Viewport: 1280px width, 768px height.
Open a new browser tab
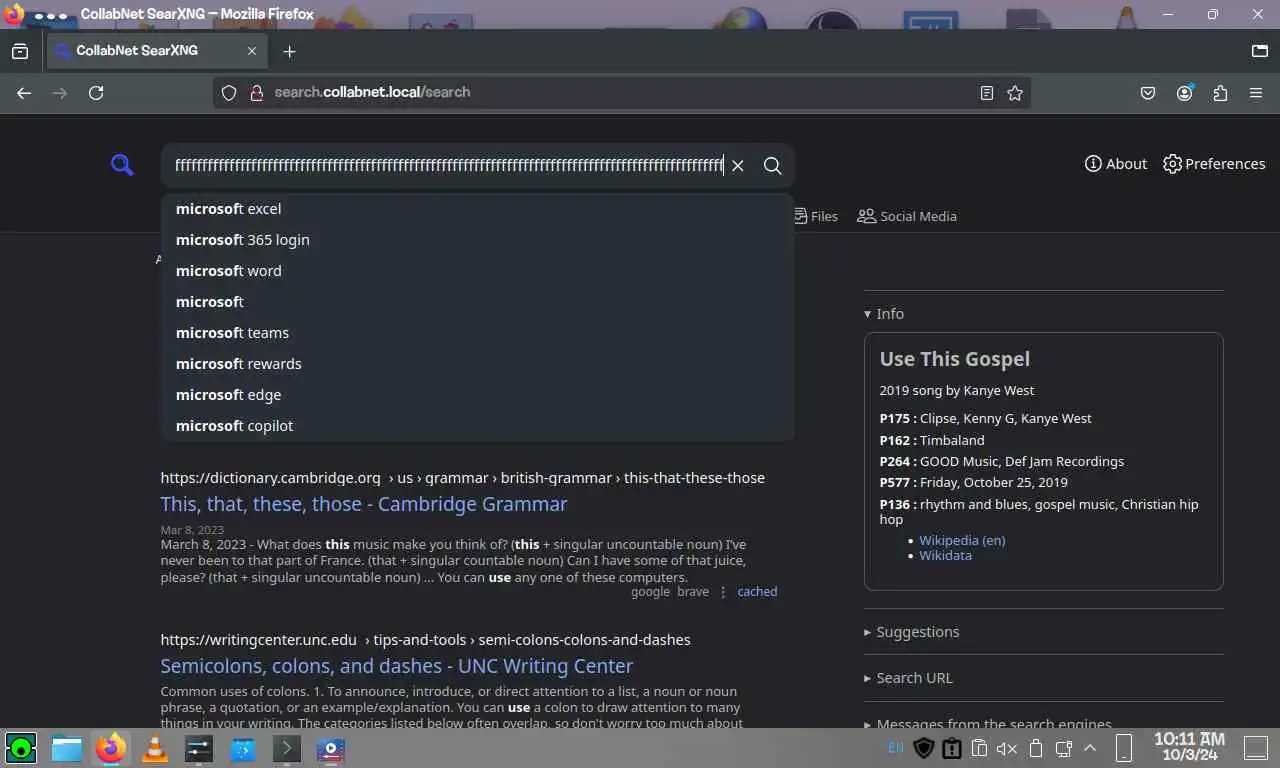pos(289,51)
